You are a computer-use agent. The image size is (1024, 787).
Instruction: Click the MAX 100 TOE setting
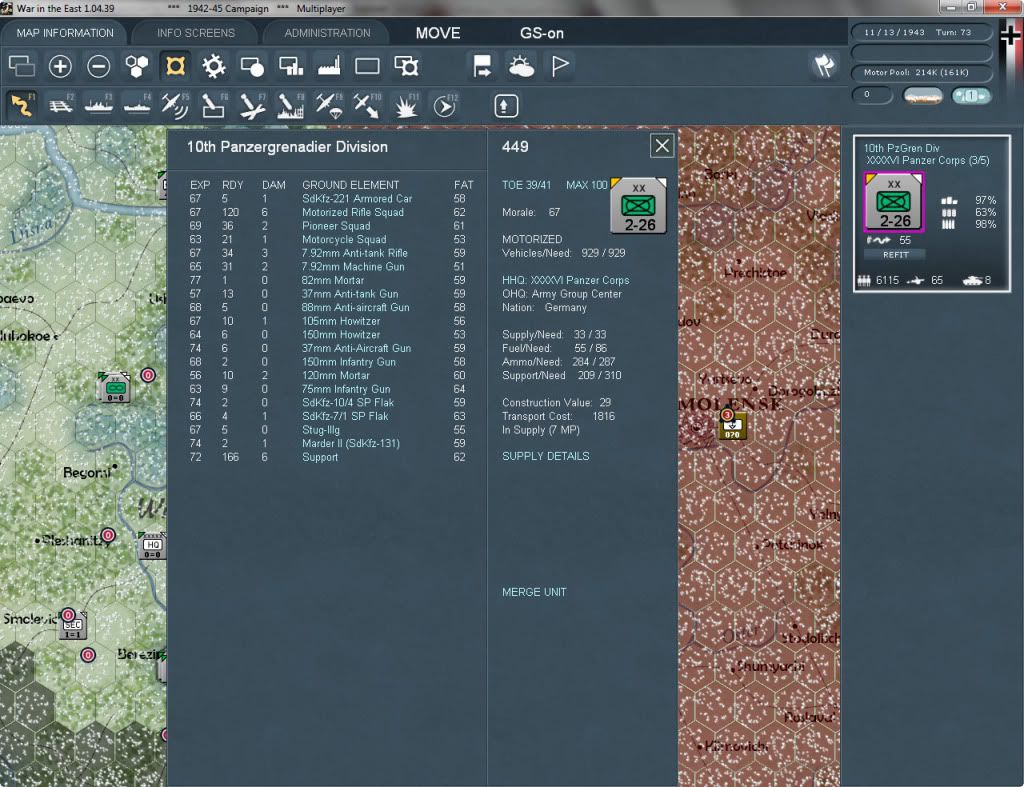tap(586, 185)
